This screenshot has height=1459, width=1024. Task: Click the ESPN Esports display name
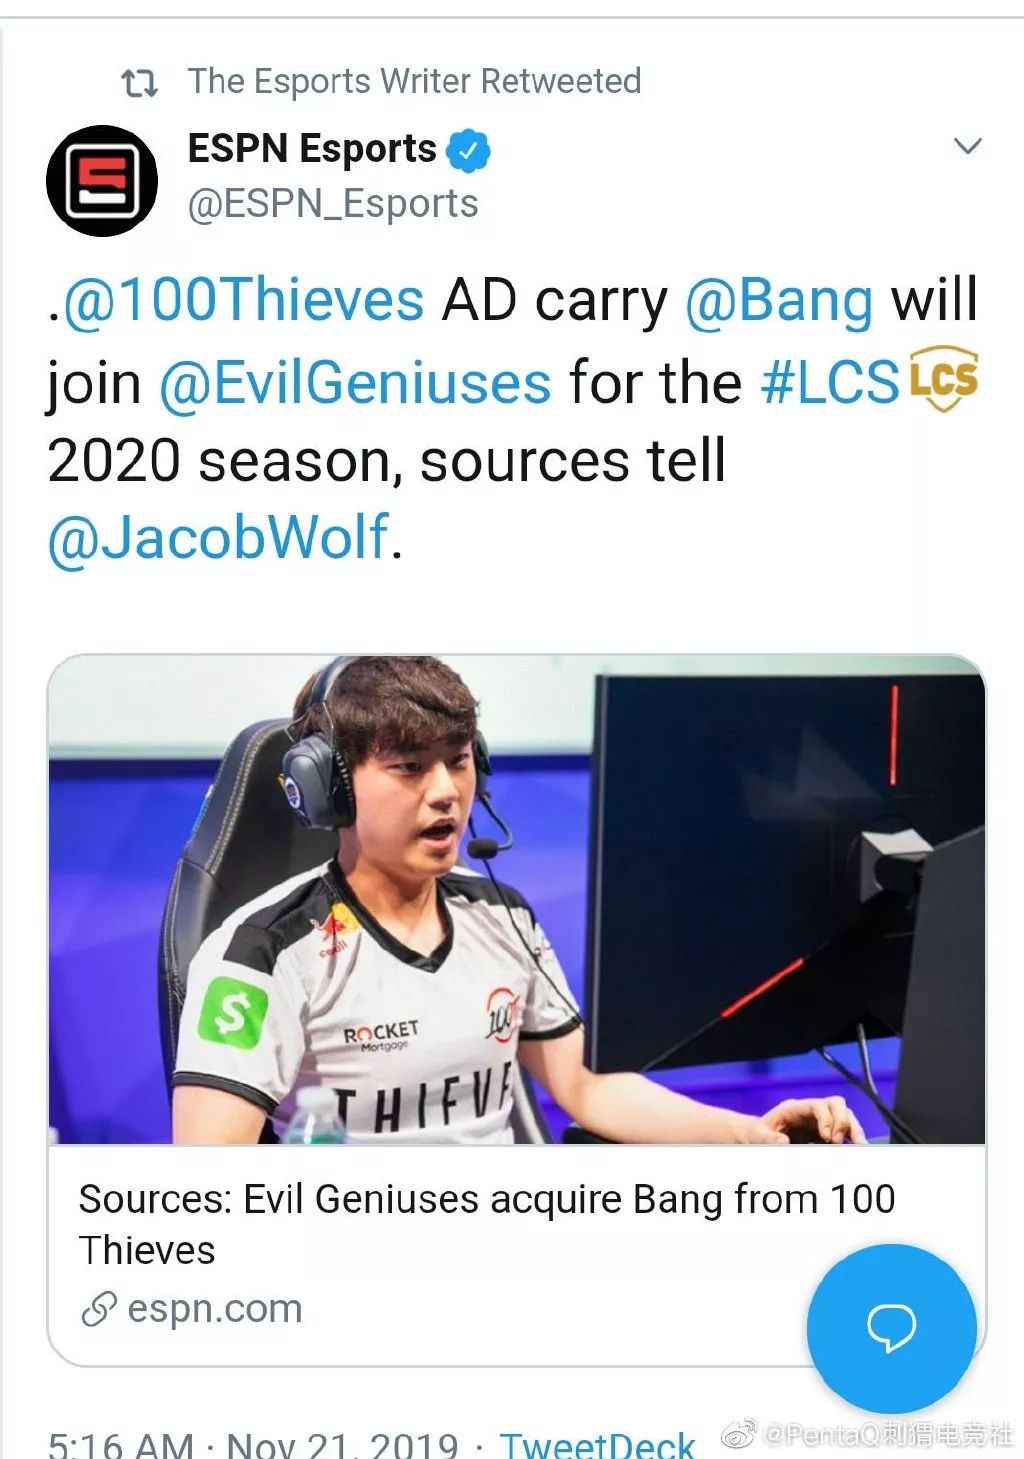click(312, 149)
